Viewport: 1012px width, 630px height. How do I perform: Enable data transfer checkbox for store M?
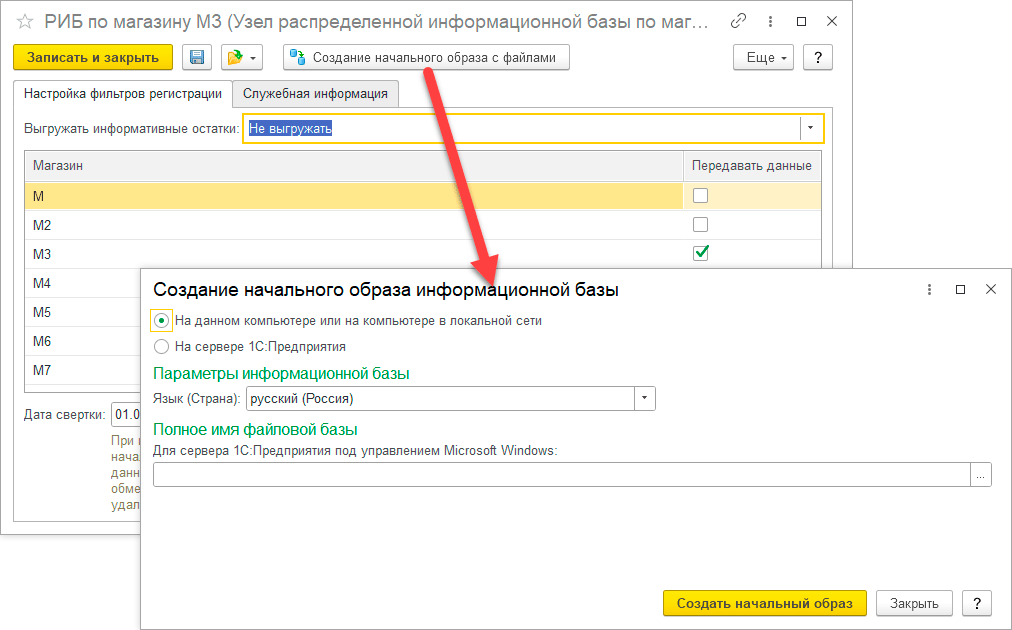point(700,196)
